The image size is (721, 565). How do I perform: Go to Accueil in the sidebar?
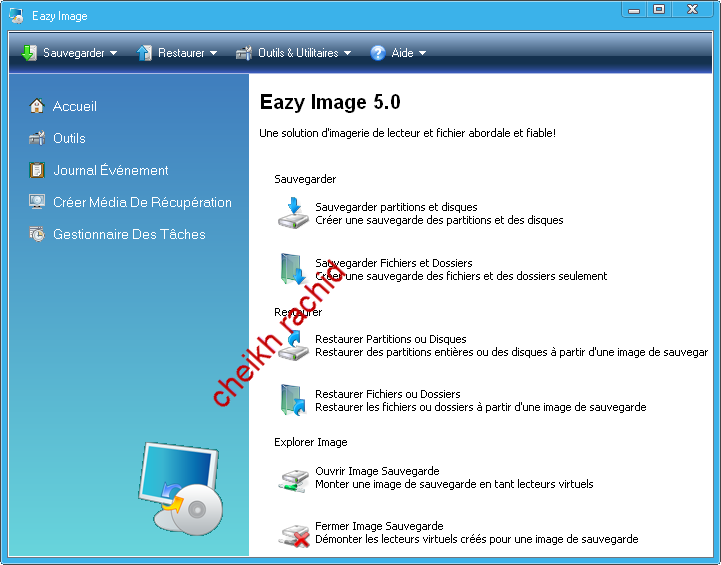coord(74,106)
